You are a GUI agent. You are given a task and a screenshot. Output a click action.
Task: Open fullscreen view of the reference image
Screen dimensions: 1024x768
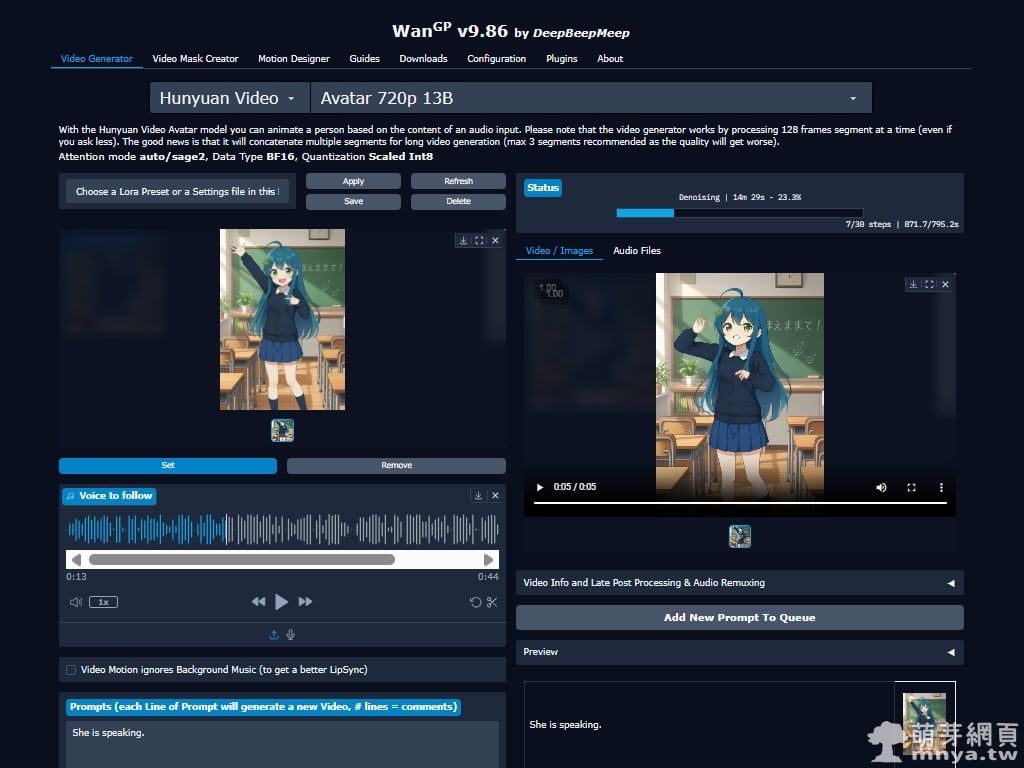pyautogui.click(x=479, y=240)
